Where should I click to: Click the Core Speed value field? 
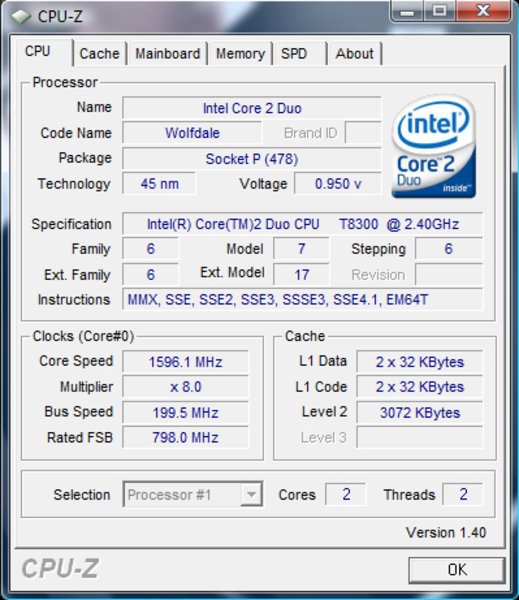(185, 362)
